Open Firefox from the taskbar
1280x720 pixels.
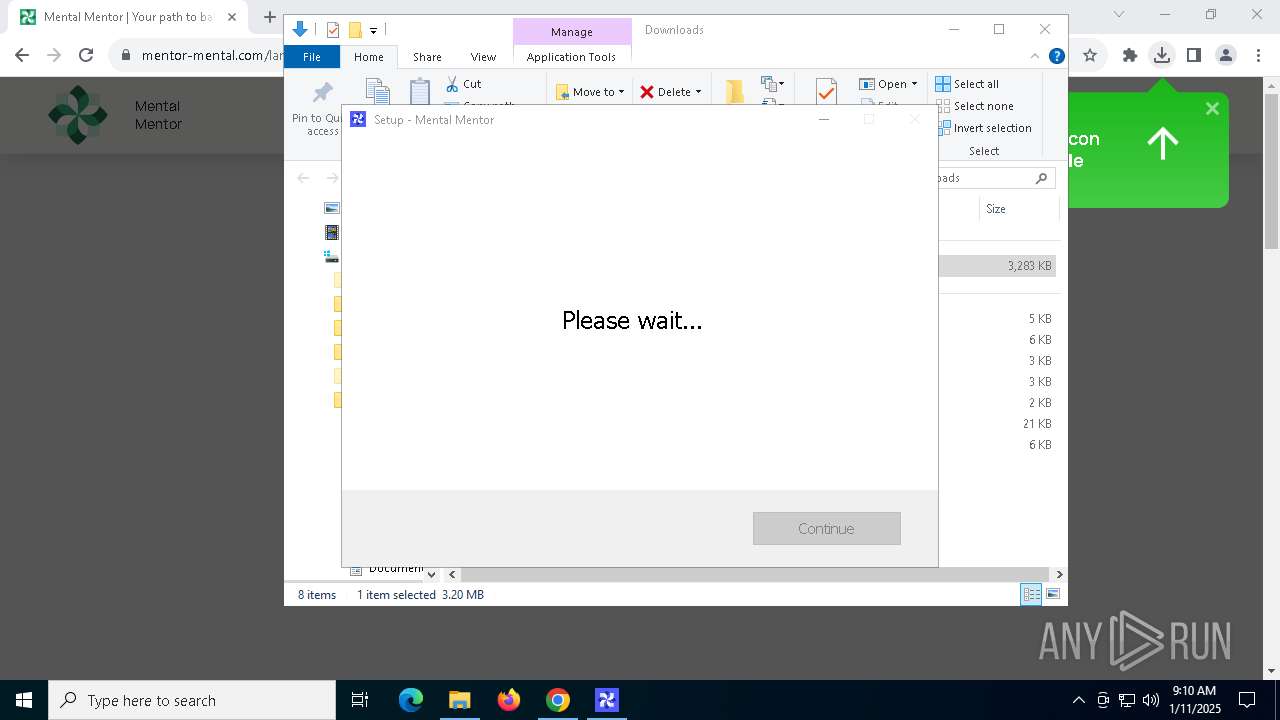pos(509,700)
